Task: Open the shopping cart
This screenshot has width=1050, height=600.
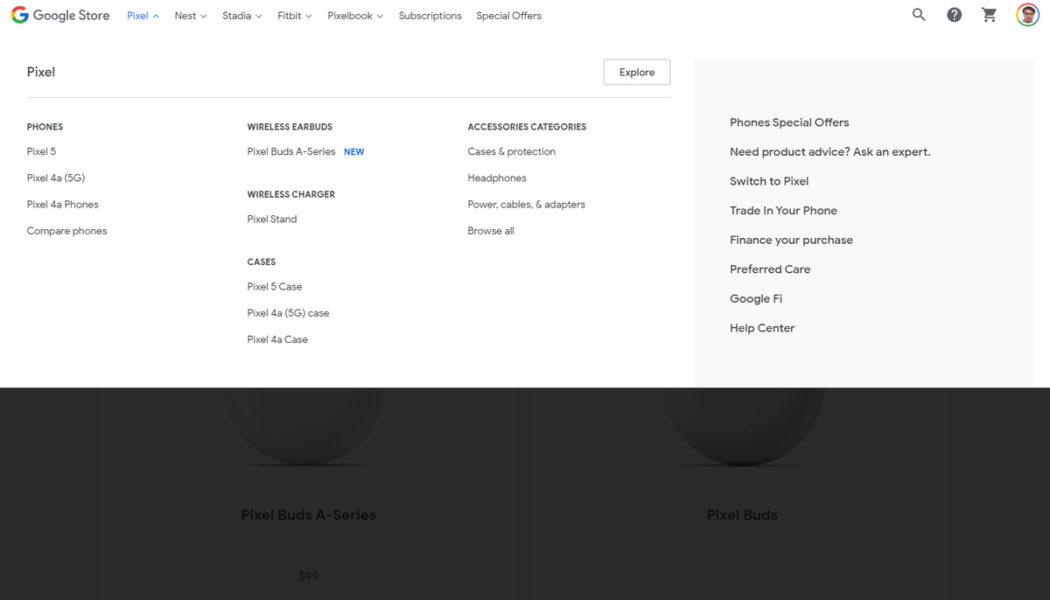Action: [x=989, y=15]
